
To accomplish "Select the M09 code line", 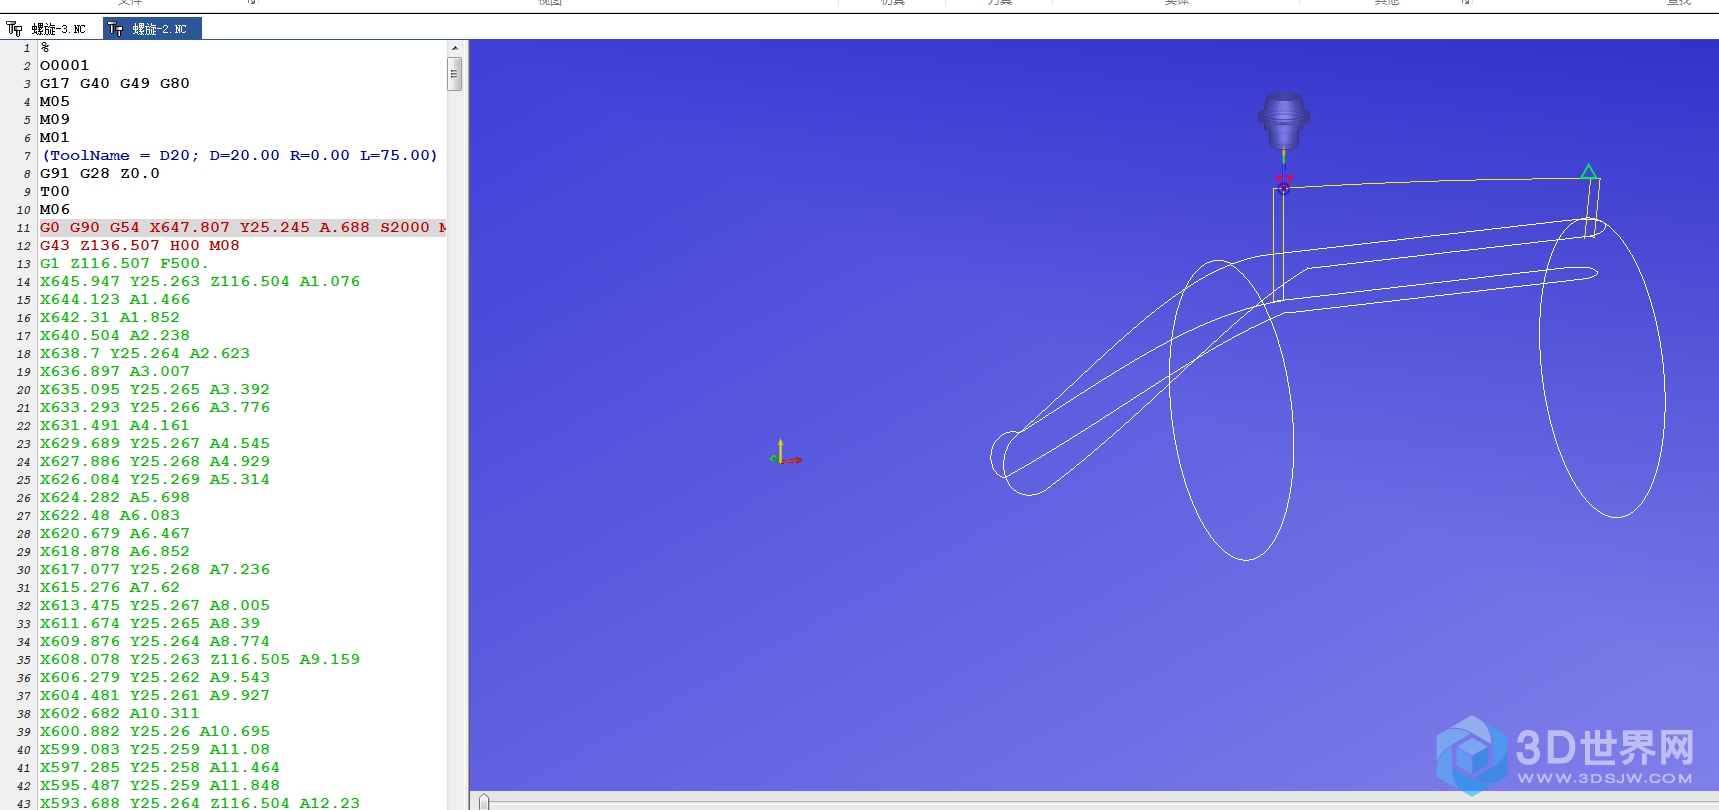I will coord(55,120).
